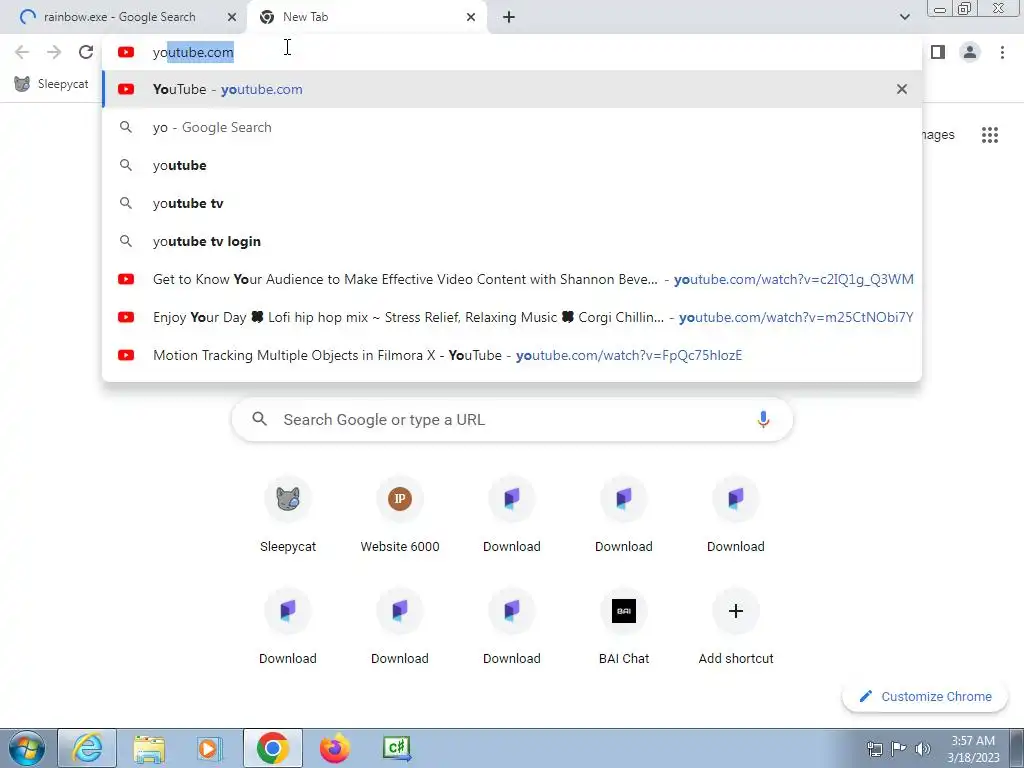
Task: Click inside the address bar text youtube.com
Action: pos(193,52)
